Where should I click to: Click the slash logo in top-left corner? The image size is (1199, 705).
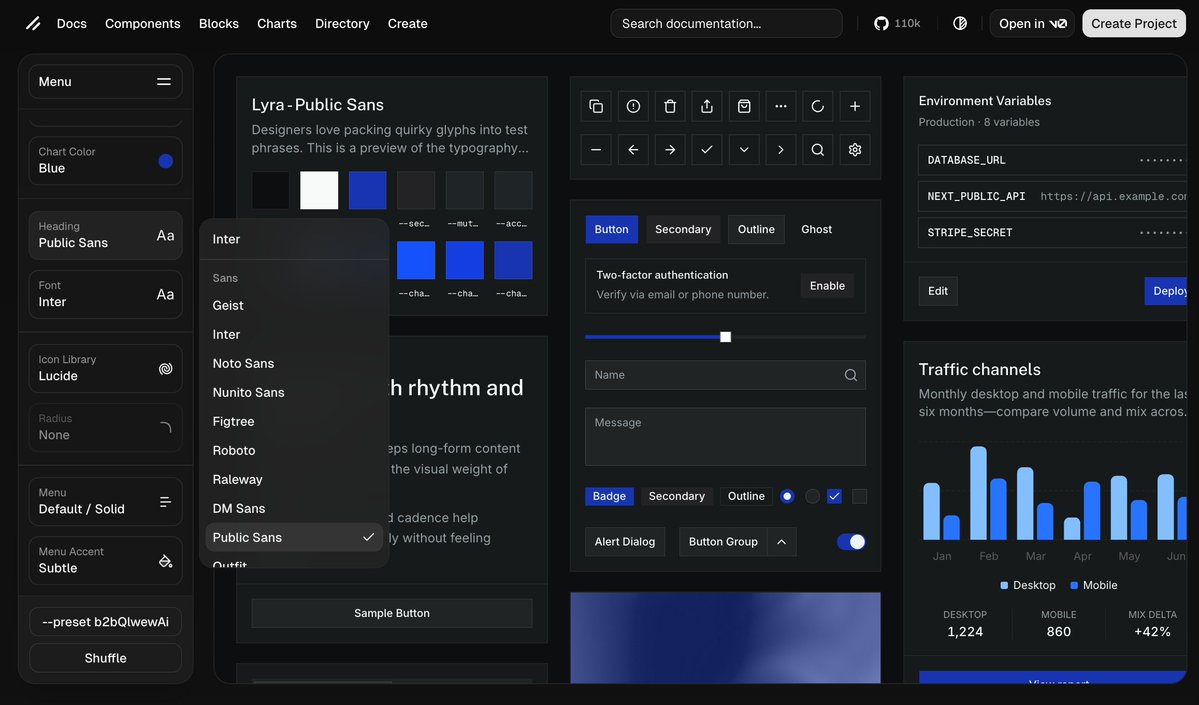click(x=33, y=24)
